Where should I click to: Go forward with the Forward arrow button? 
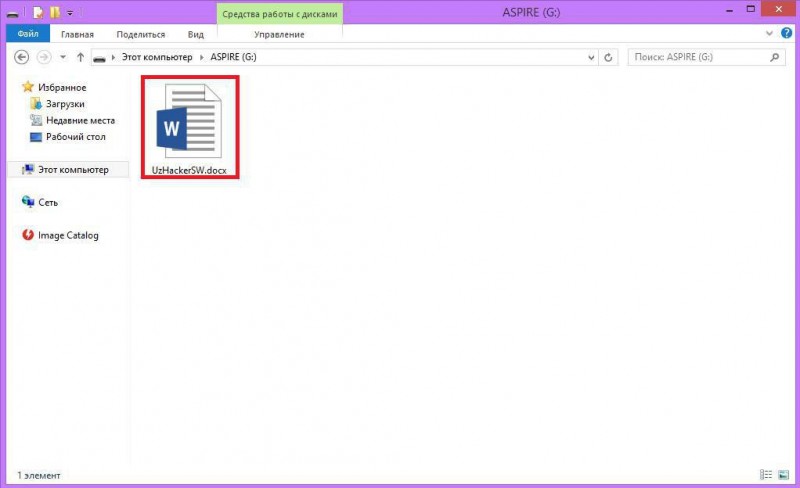click(x=44, y=57)
